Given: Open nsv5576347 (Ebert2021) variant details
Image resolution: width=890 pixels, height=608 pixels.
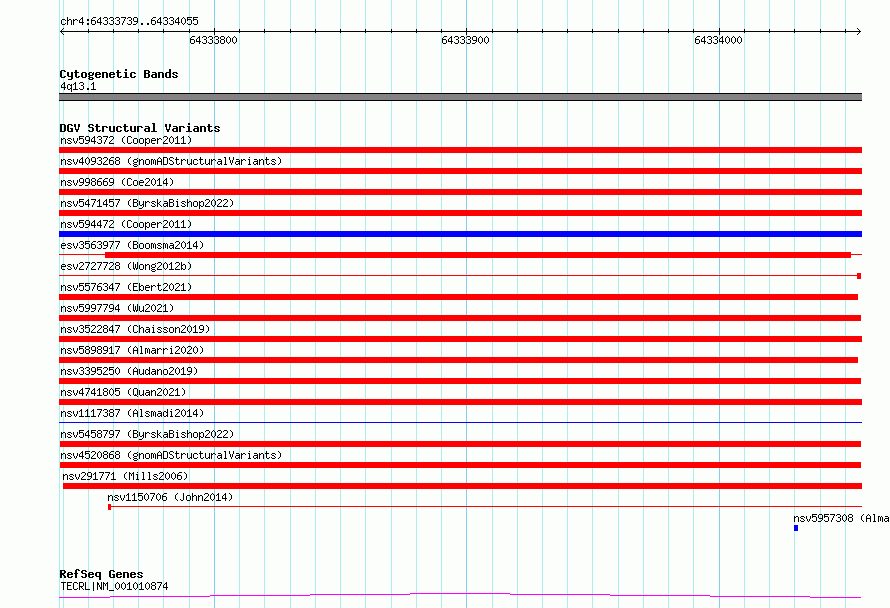Looking at the screenshot, I should (126, 287).
